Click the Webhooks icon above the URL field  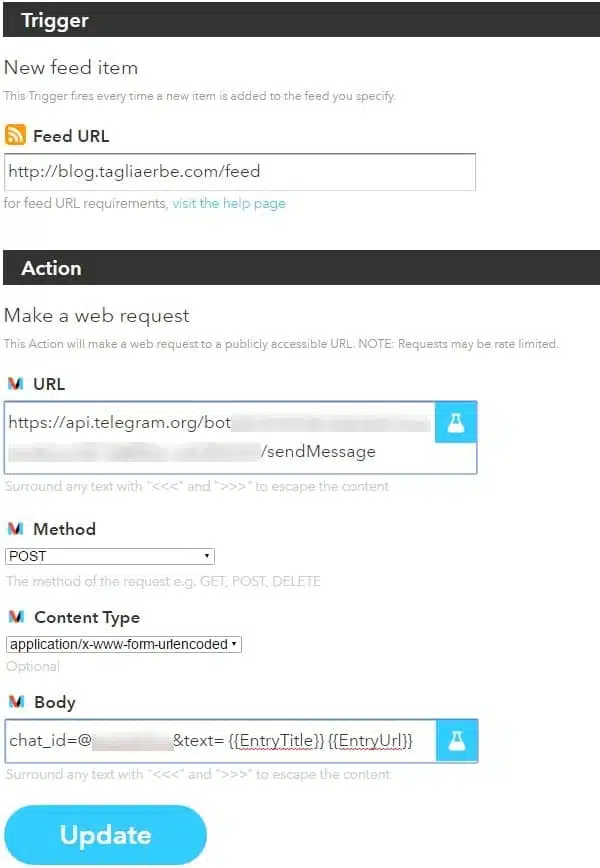tap(15, 383)
